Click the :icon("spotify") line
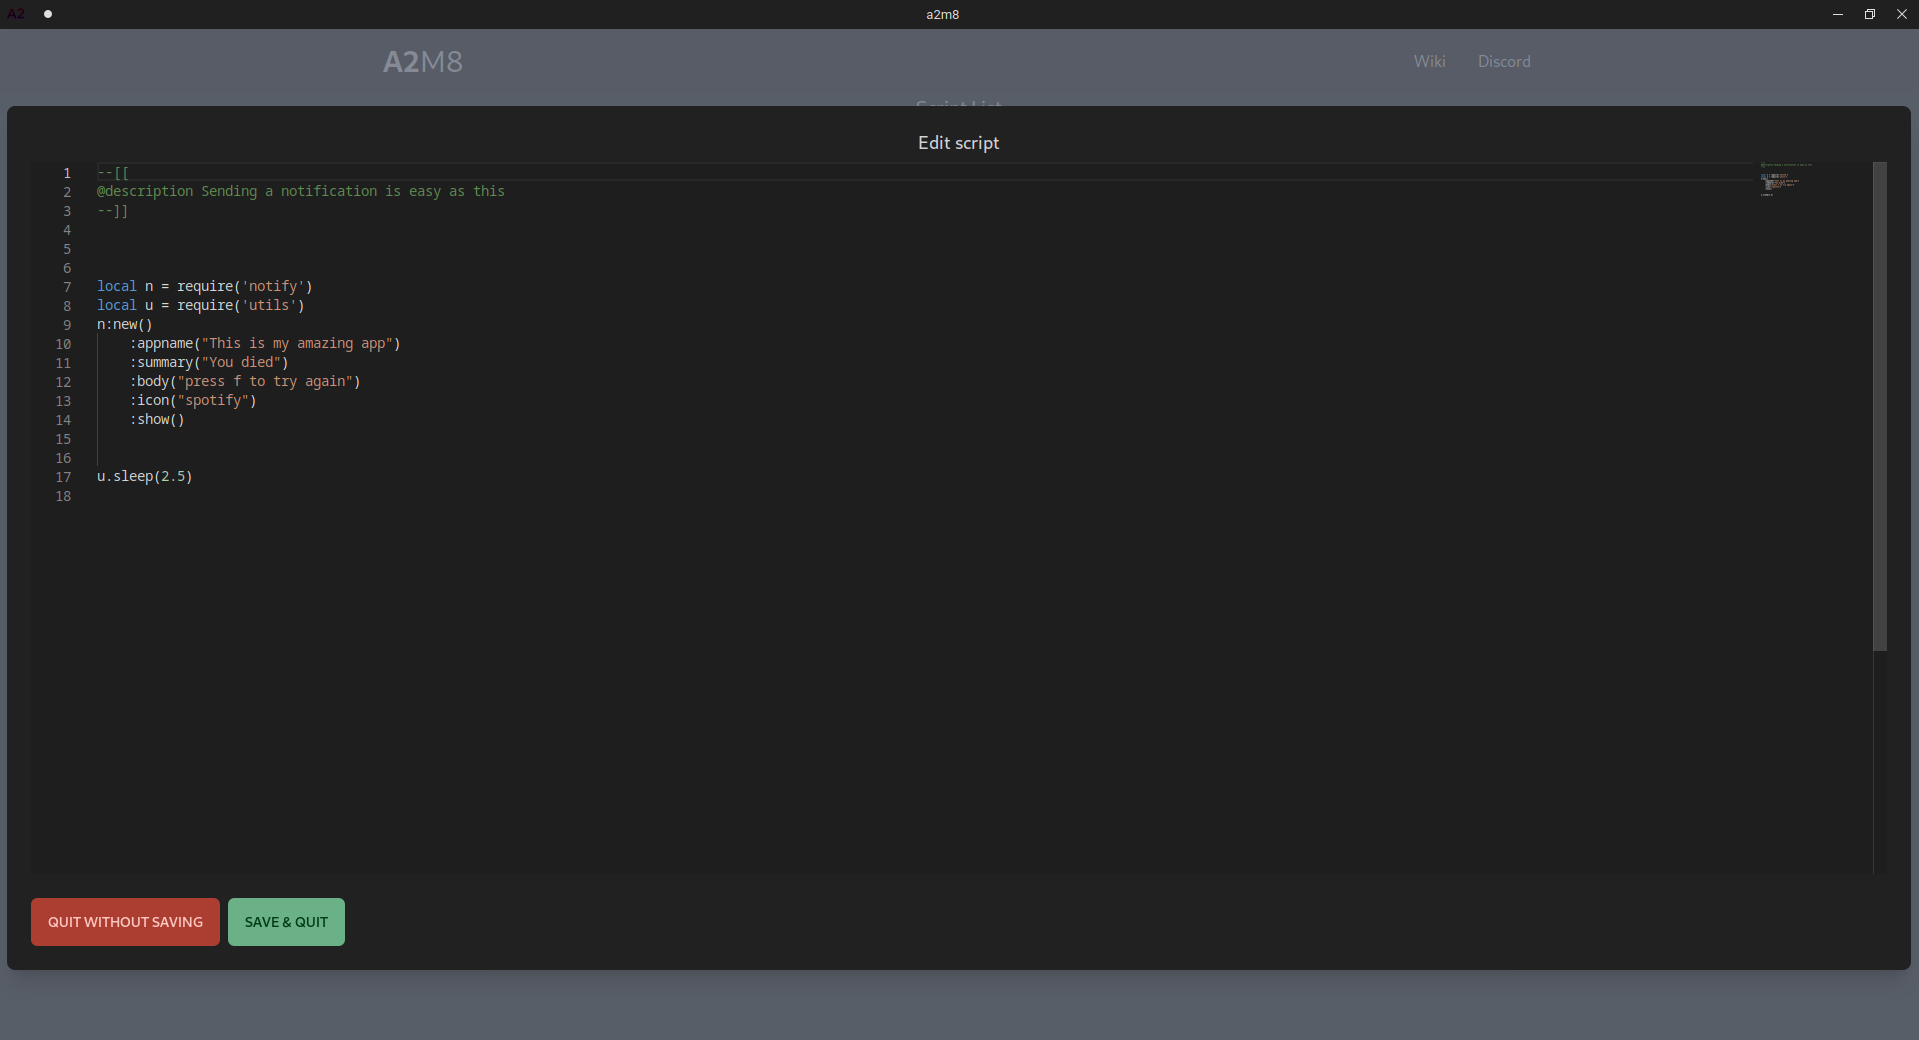 click(193, 401)
